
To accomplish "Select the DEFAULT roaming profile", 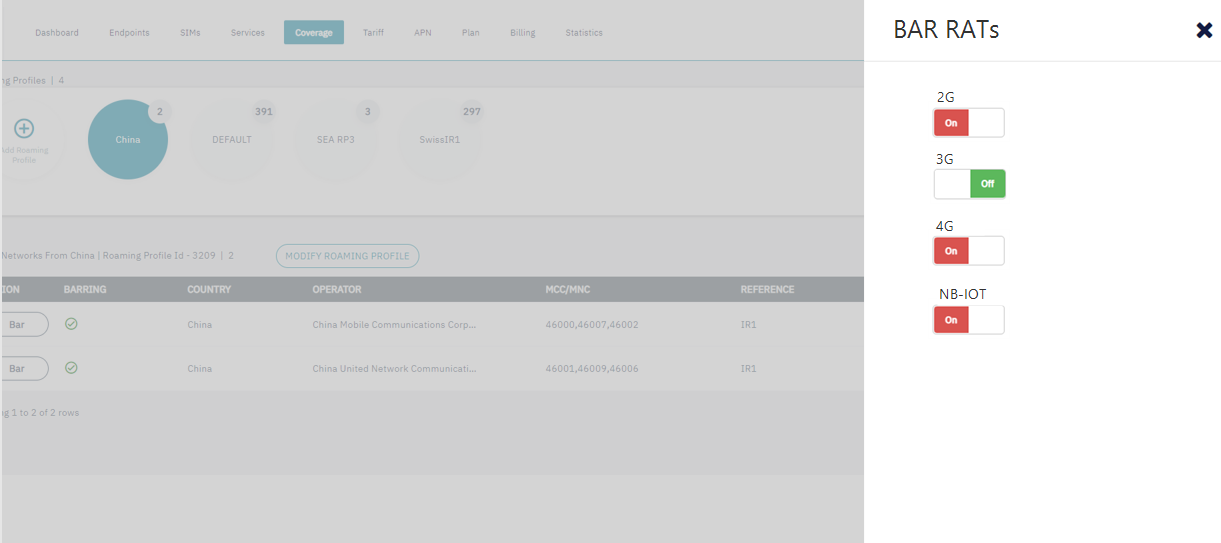I will (232, 140).
